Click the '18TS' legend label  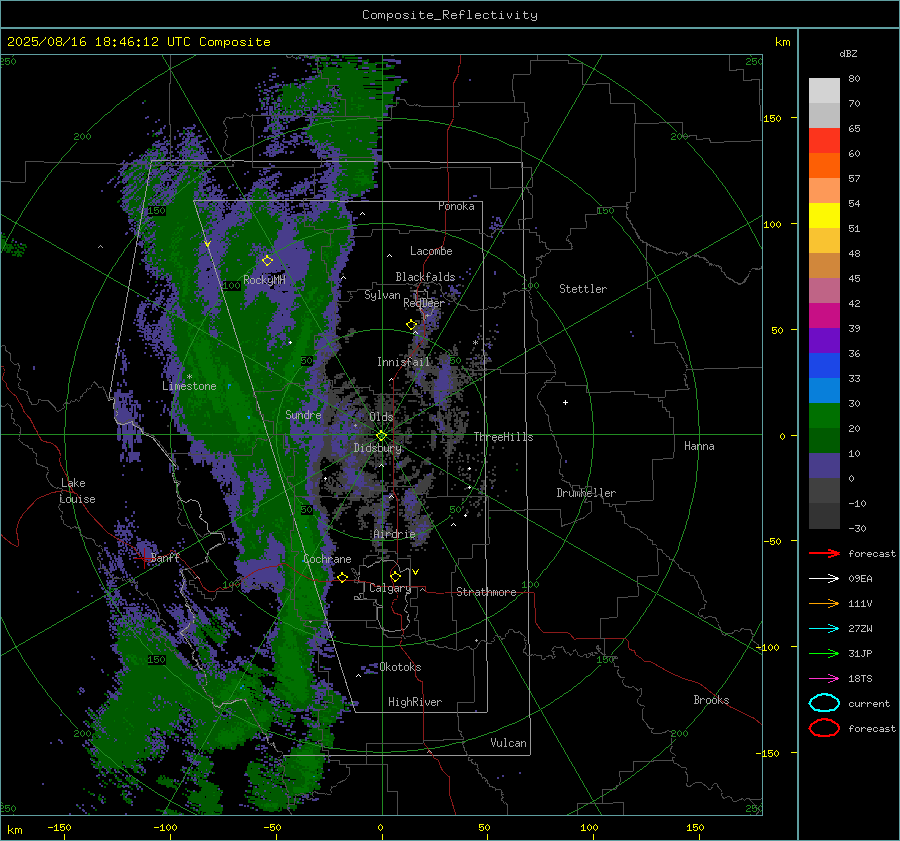tap(860, 679)
